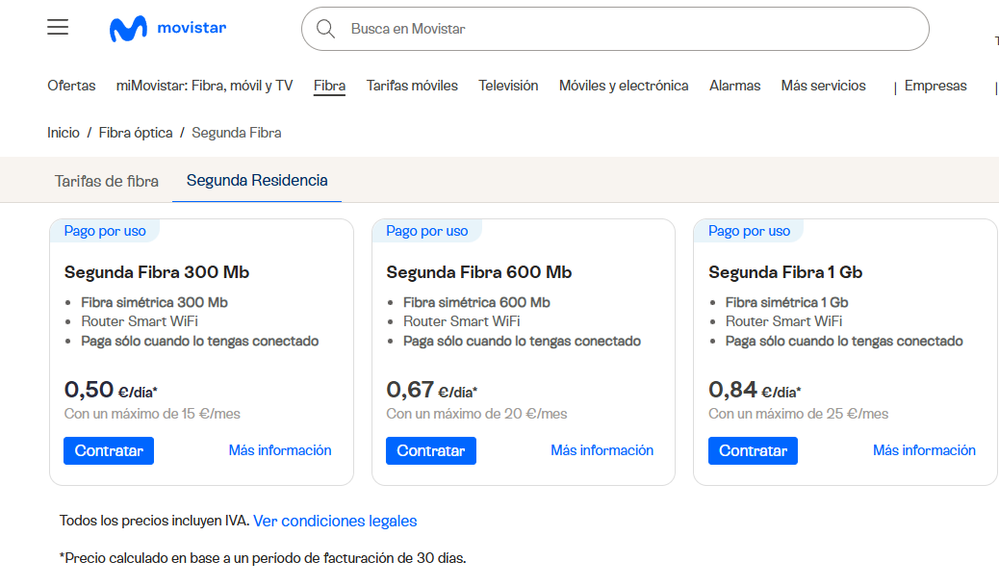Go to Inicio breadcrumb link
Image resolution: width=999 pixels, height=585 pixels.
(63, 133)
